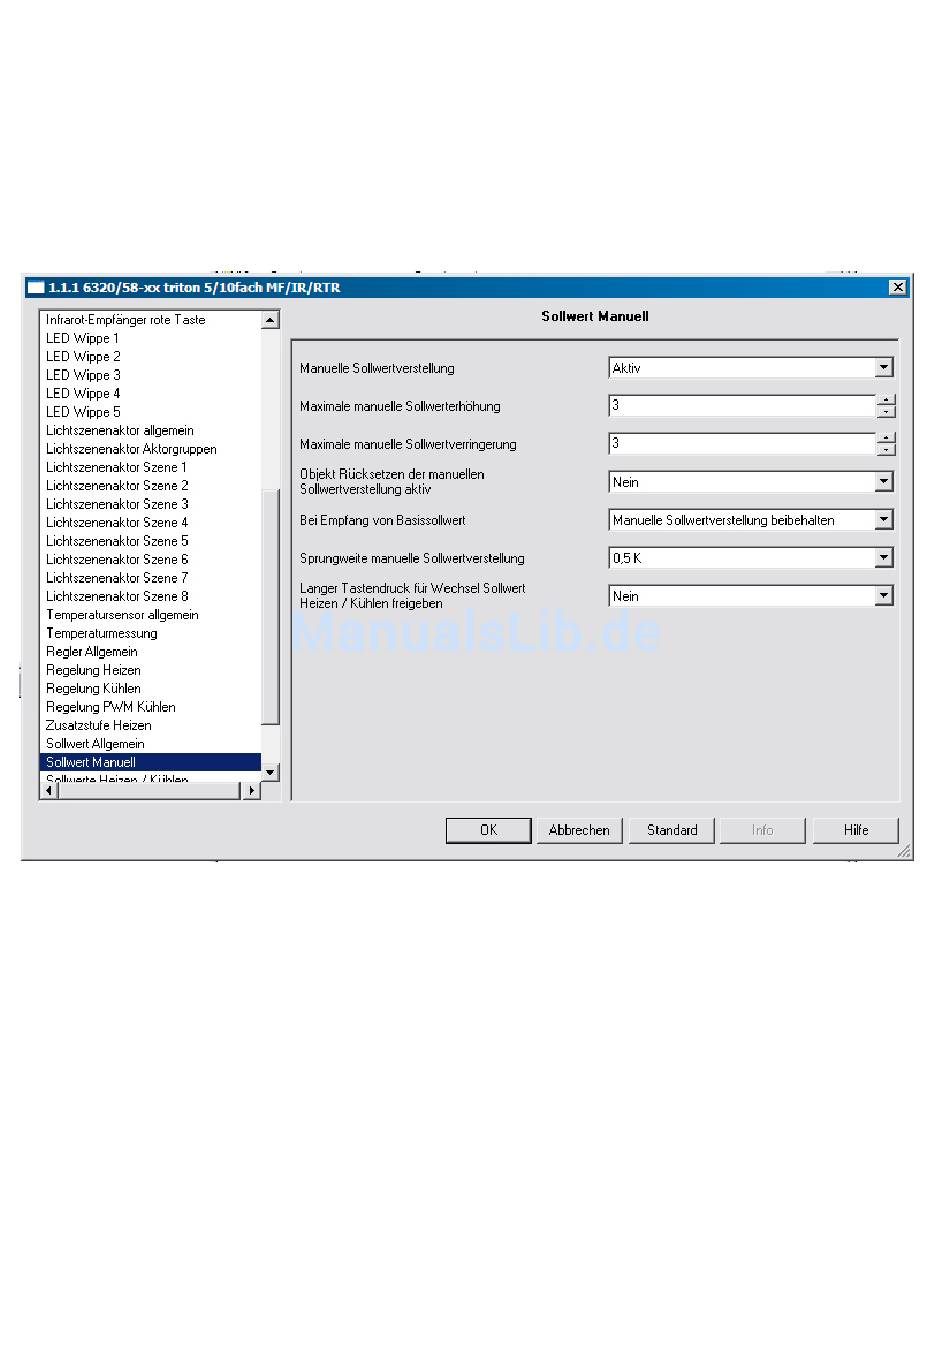Select Regelung PWM Kühlen
Viewport: 950px width, 1370px height.
click(110, 707)
